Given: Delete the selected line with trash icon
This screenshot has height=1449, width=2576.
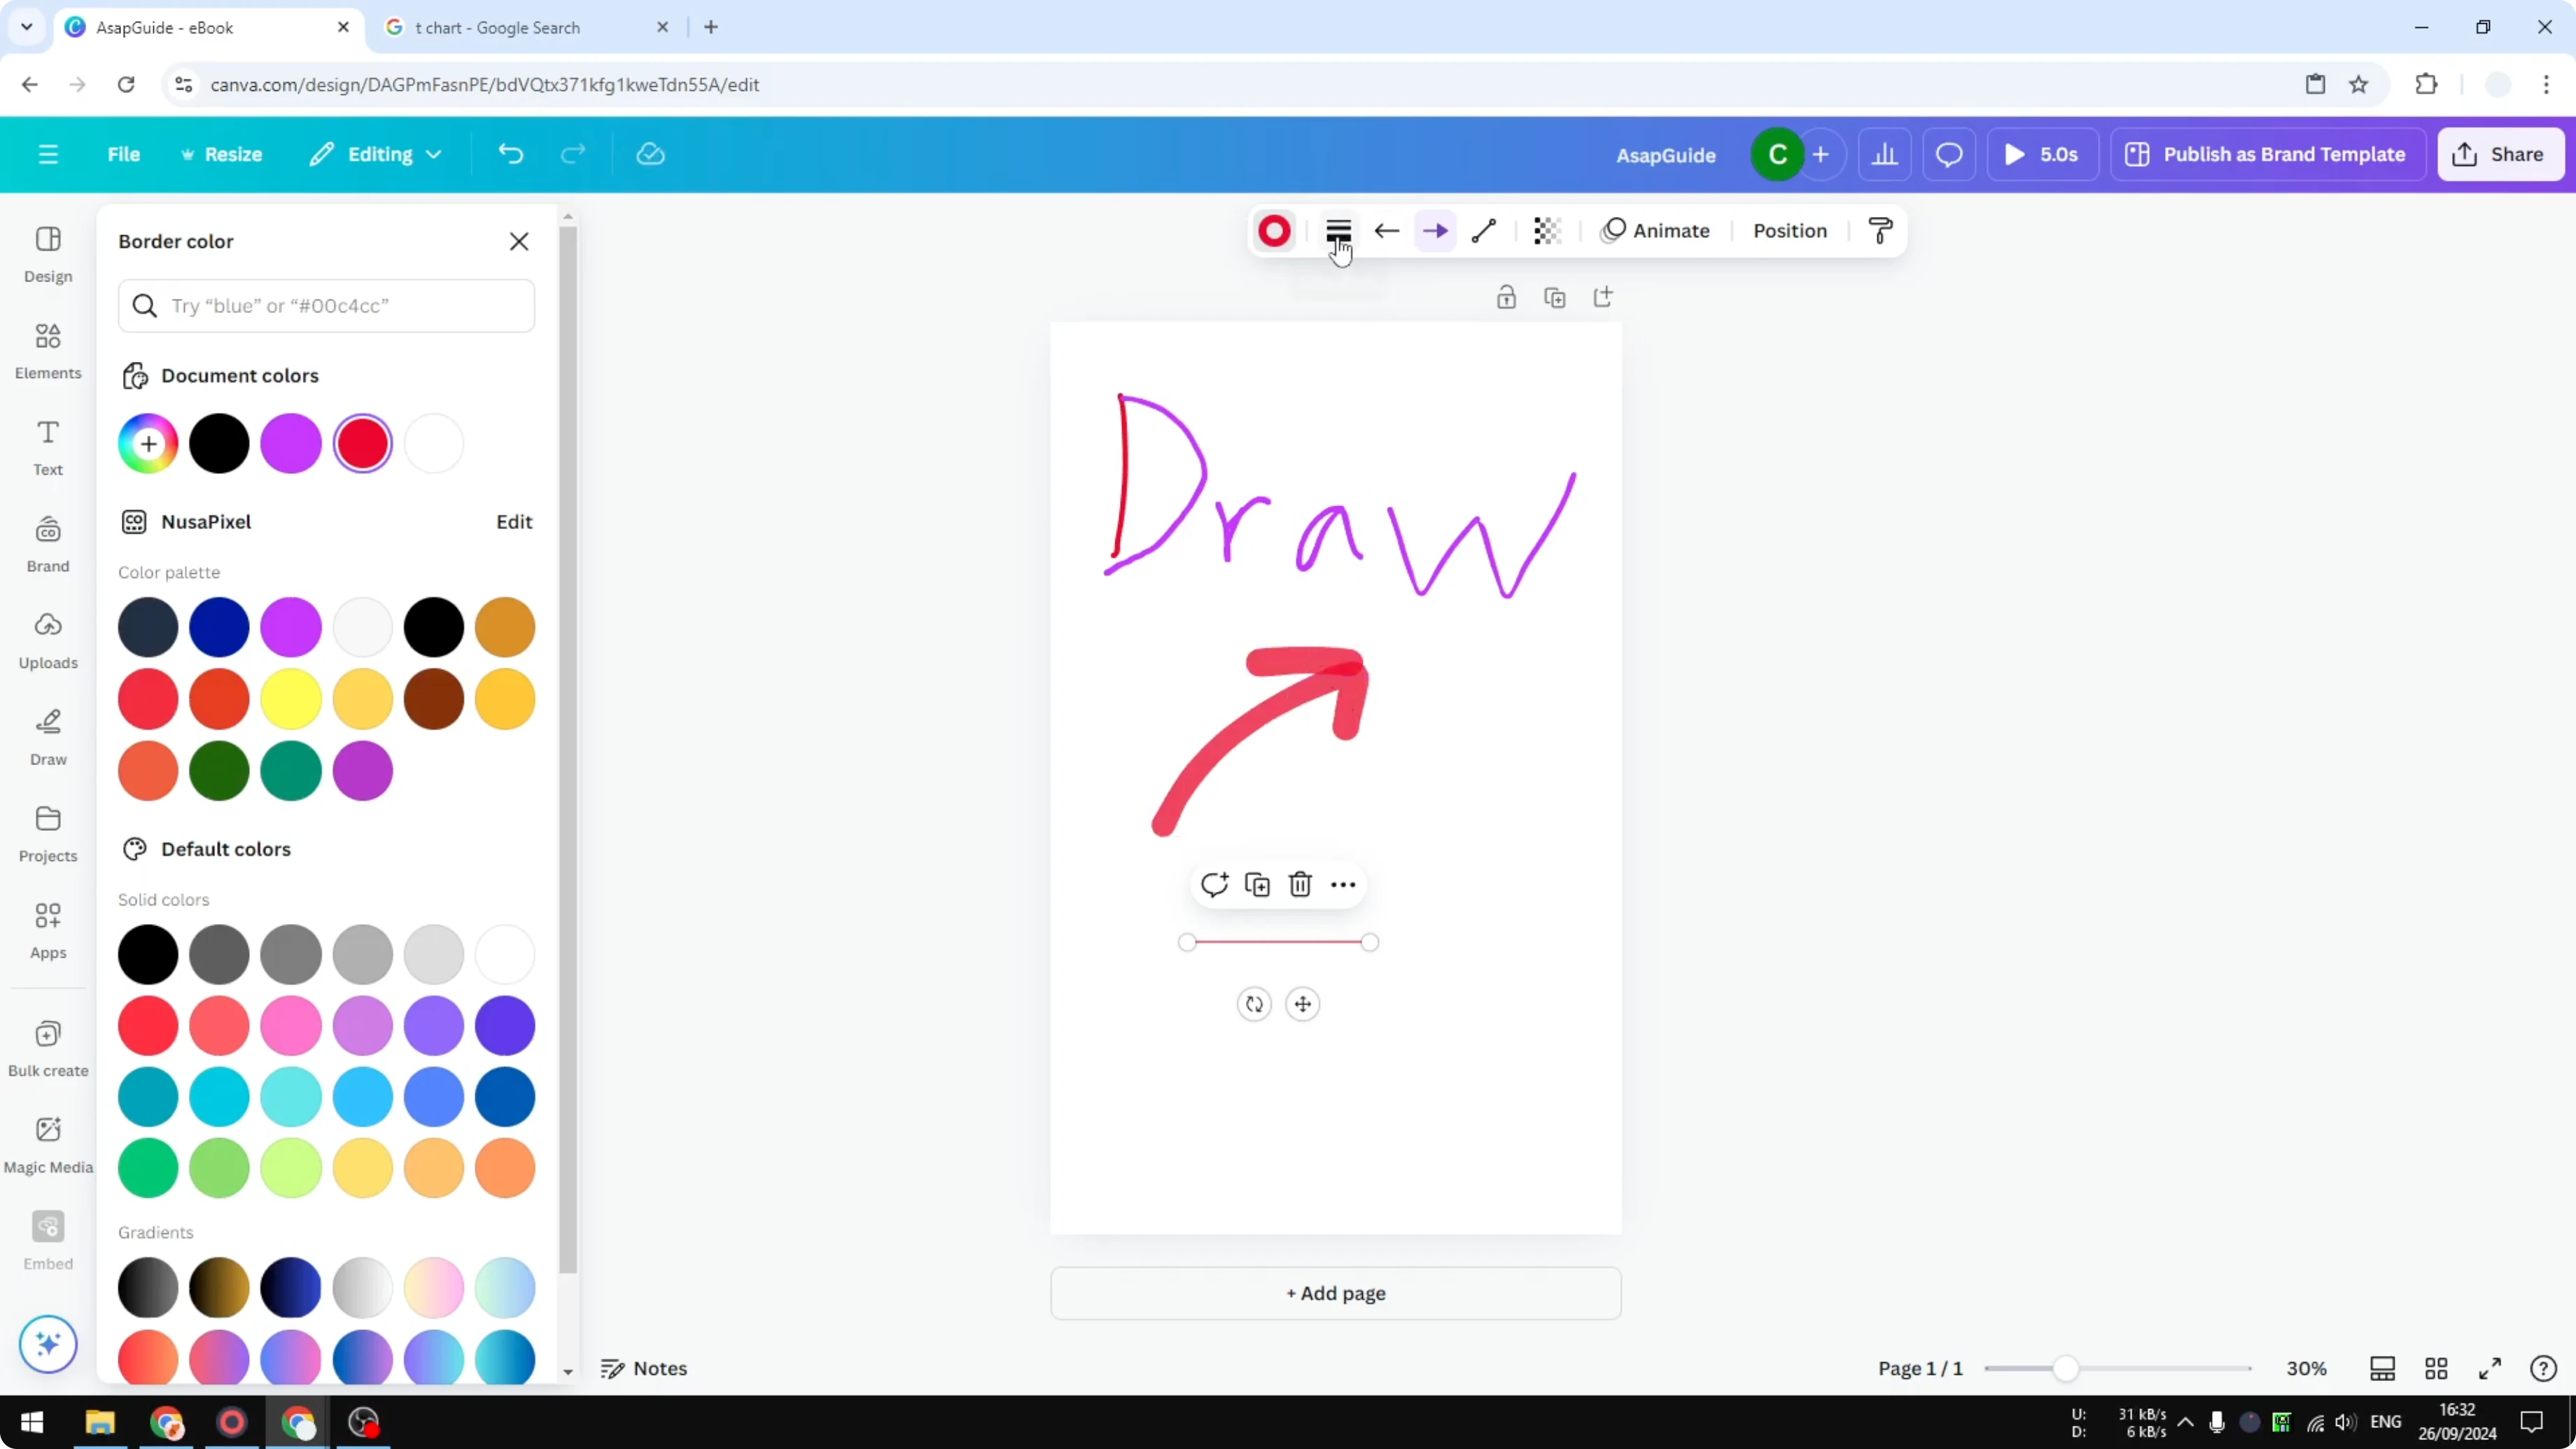Looking at the screenshot, I should pyautogui.click(x=1300, y=884).
